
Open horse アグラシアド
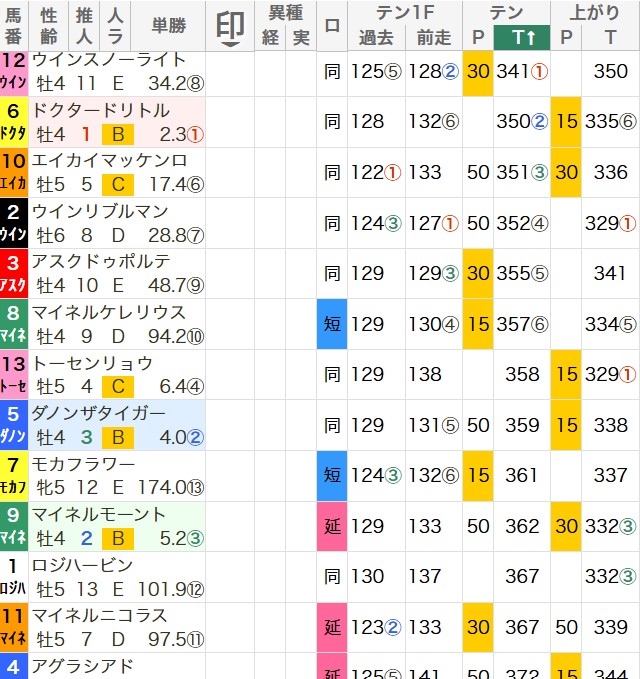click(82, 666)
